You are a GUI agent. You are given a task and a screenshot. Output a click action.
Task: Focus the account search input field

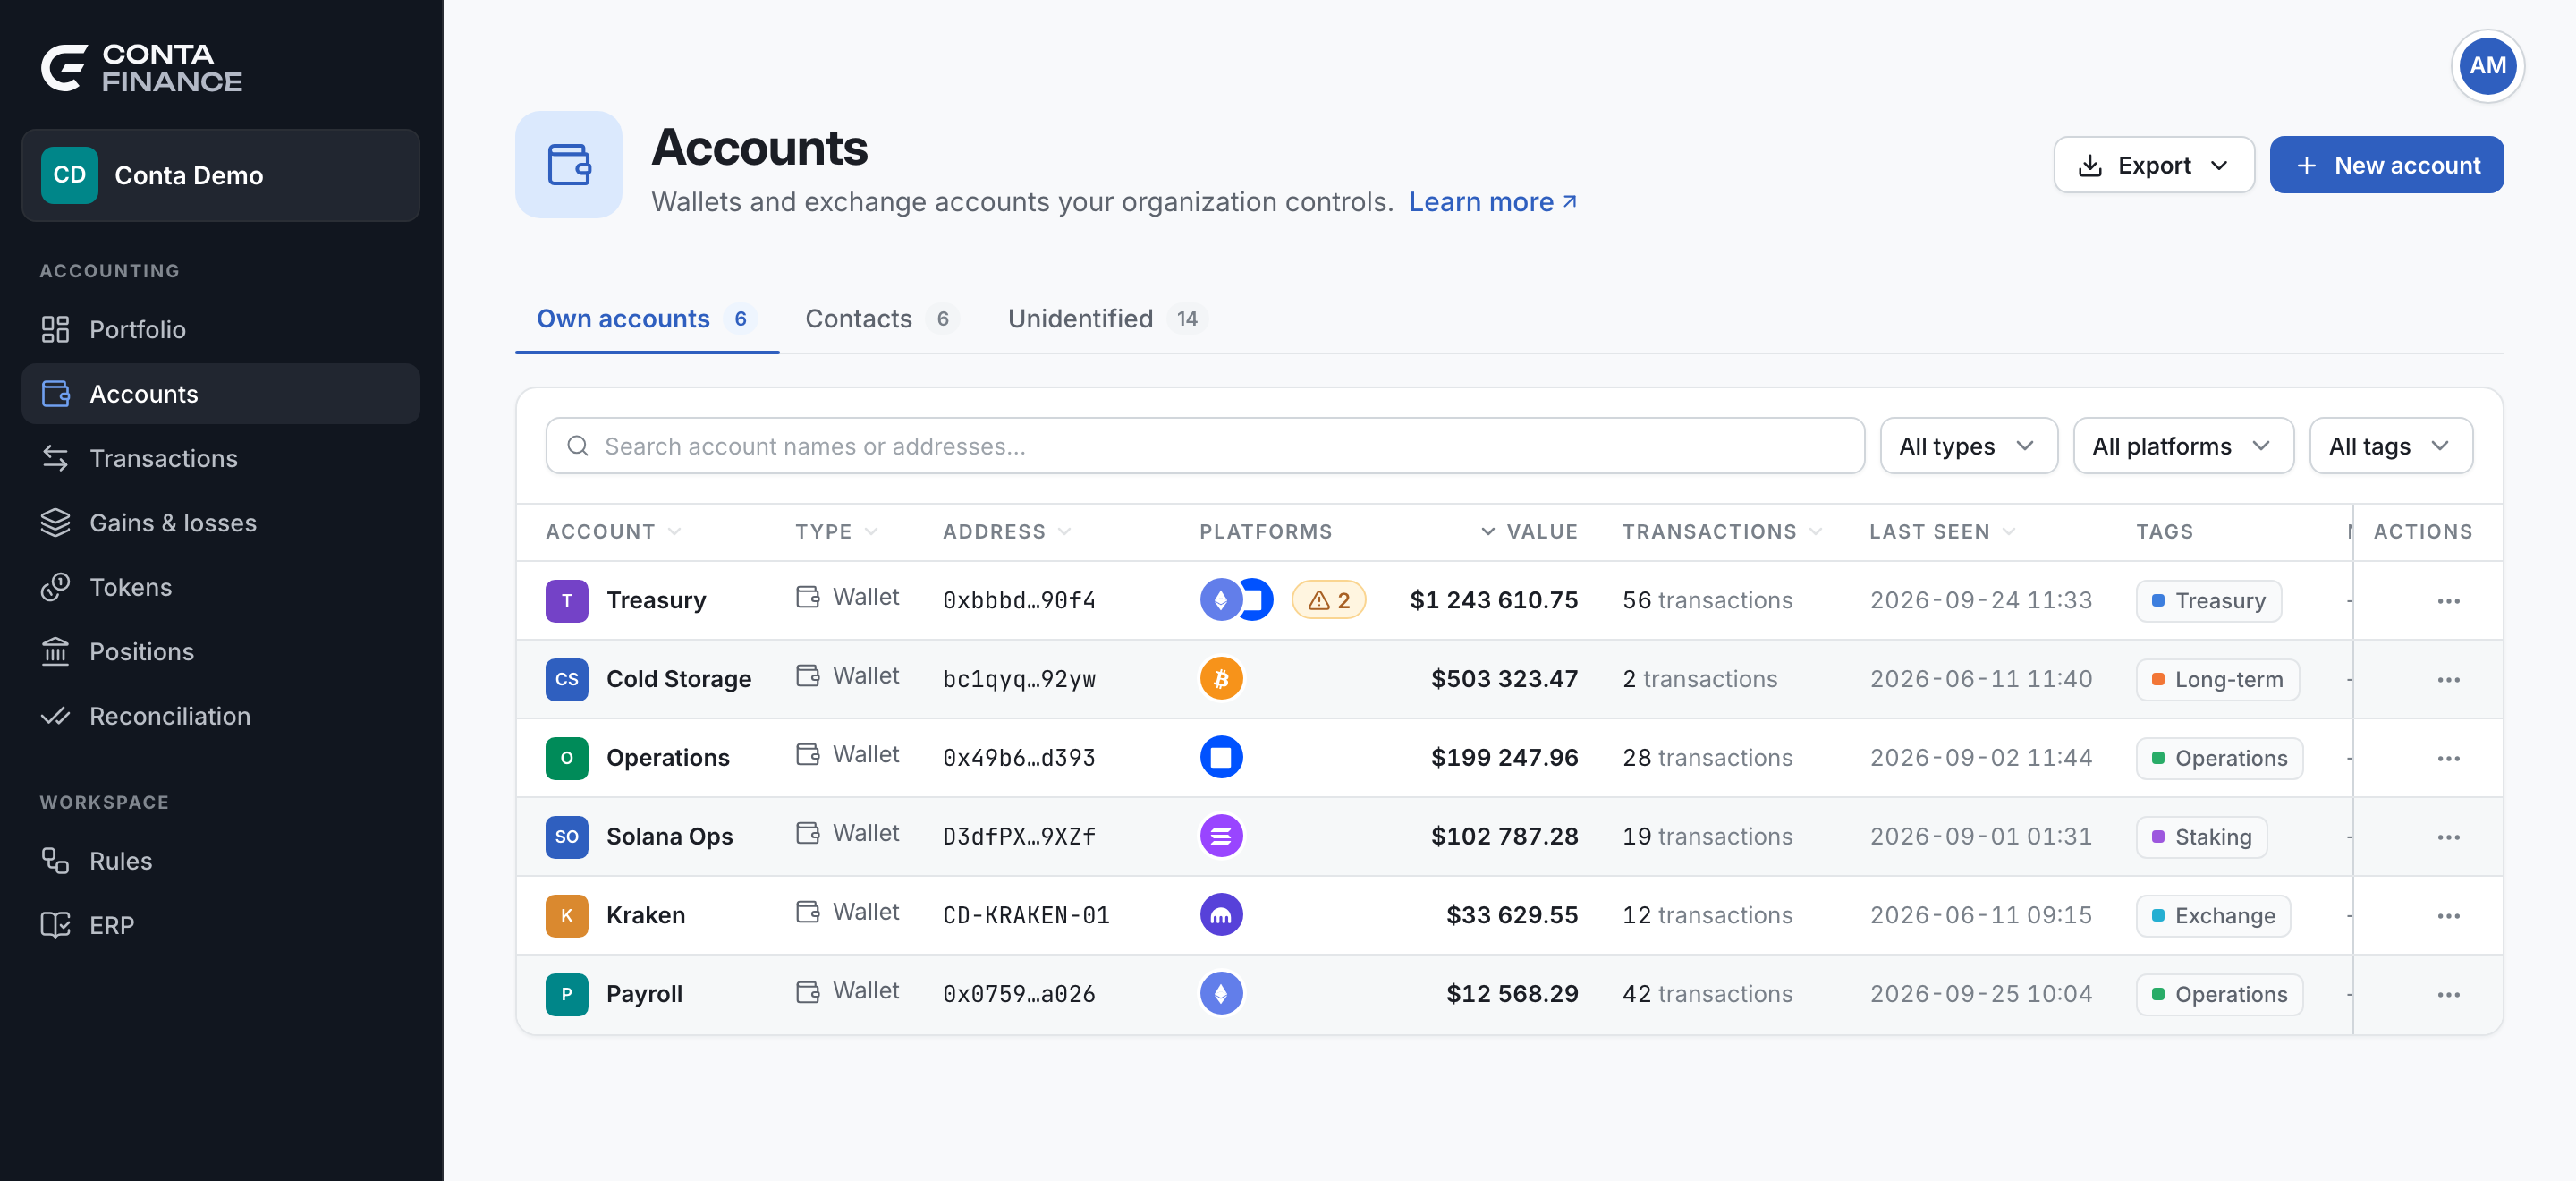tap(1204, 446)
